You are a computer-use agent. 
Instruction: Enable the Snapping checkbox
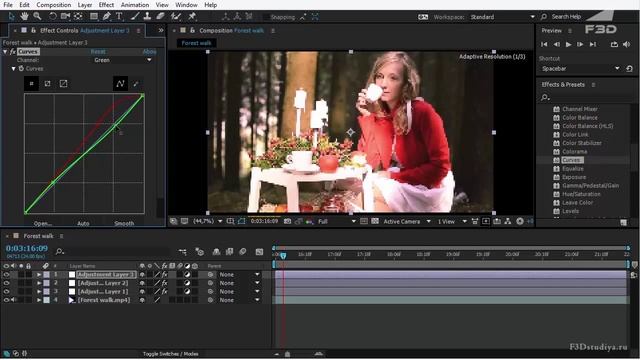tap(266, 17)
